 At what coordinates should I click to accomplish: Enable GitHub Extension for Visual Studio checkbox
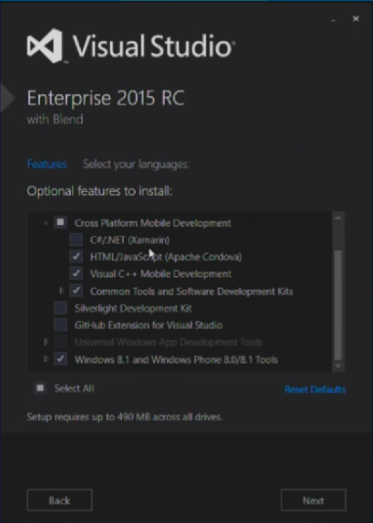[x=60, y=325]
